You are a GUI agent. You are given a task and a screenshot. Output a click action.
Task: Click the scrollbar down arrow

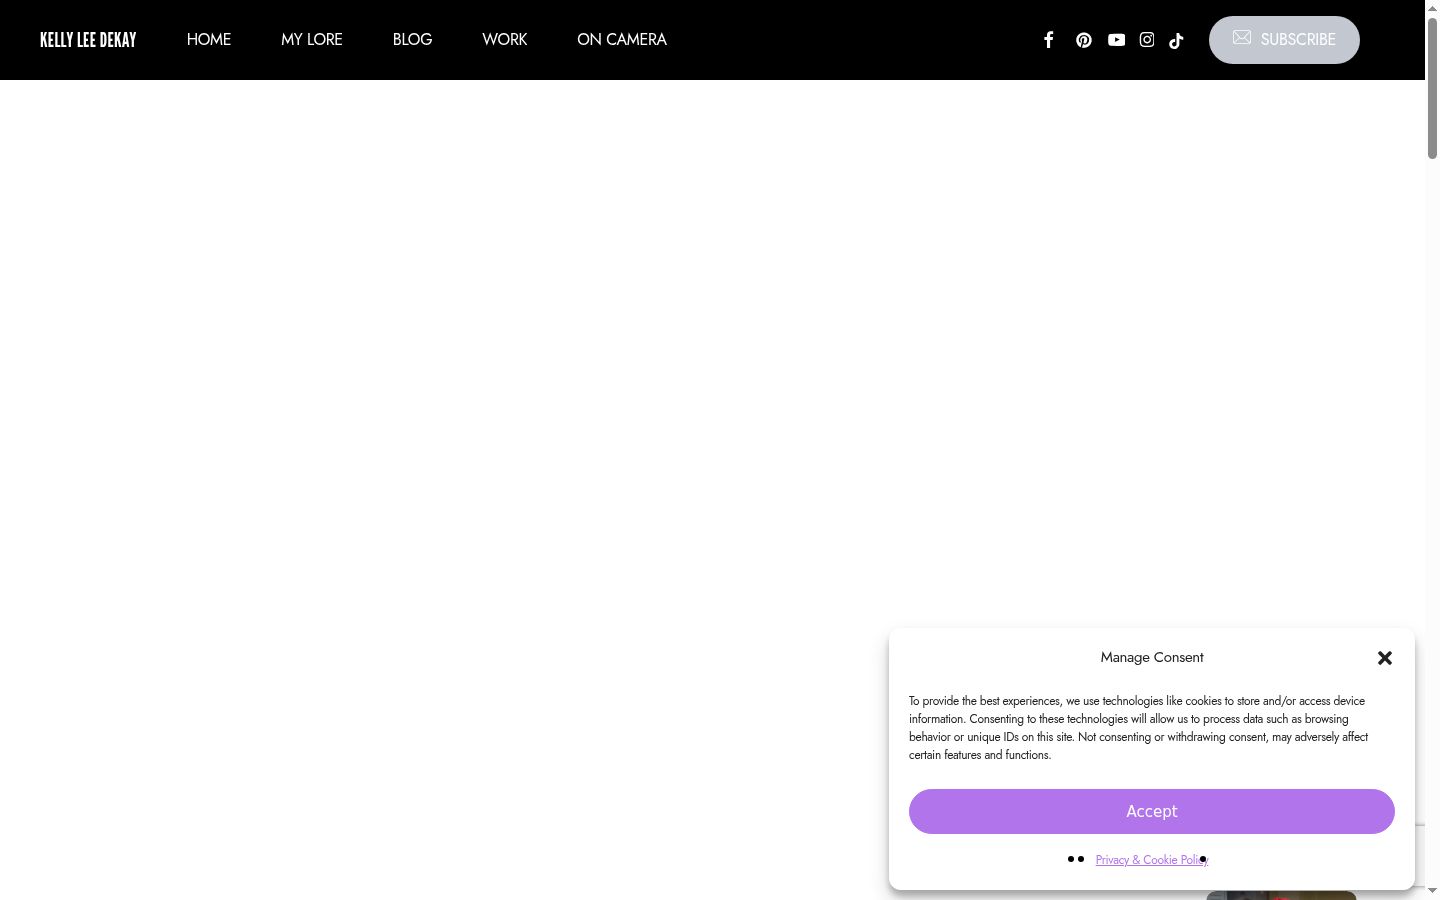pyautogui.click(x=1432, y=891)
